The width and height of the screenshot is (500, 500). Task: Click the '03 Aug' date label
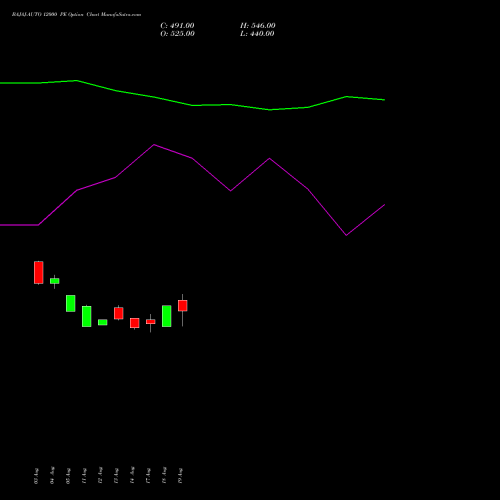(36, 476)
